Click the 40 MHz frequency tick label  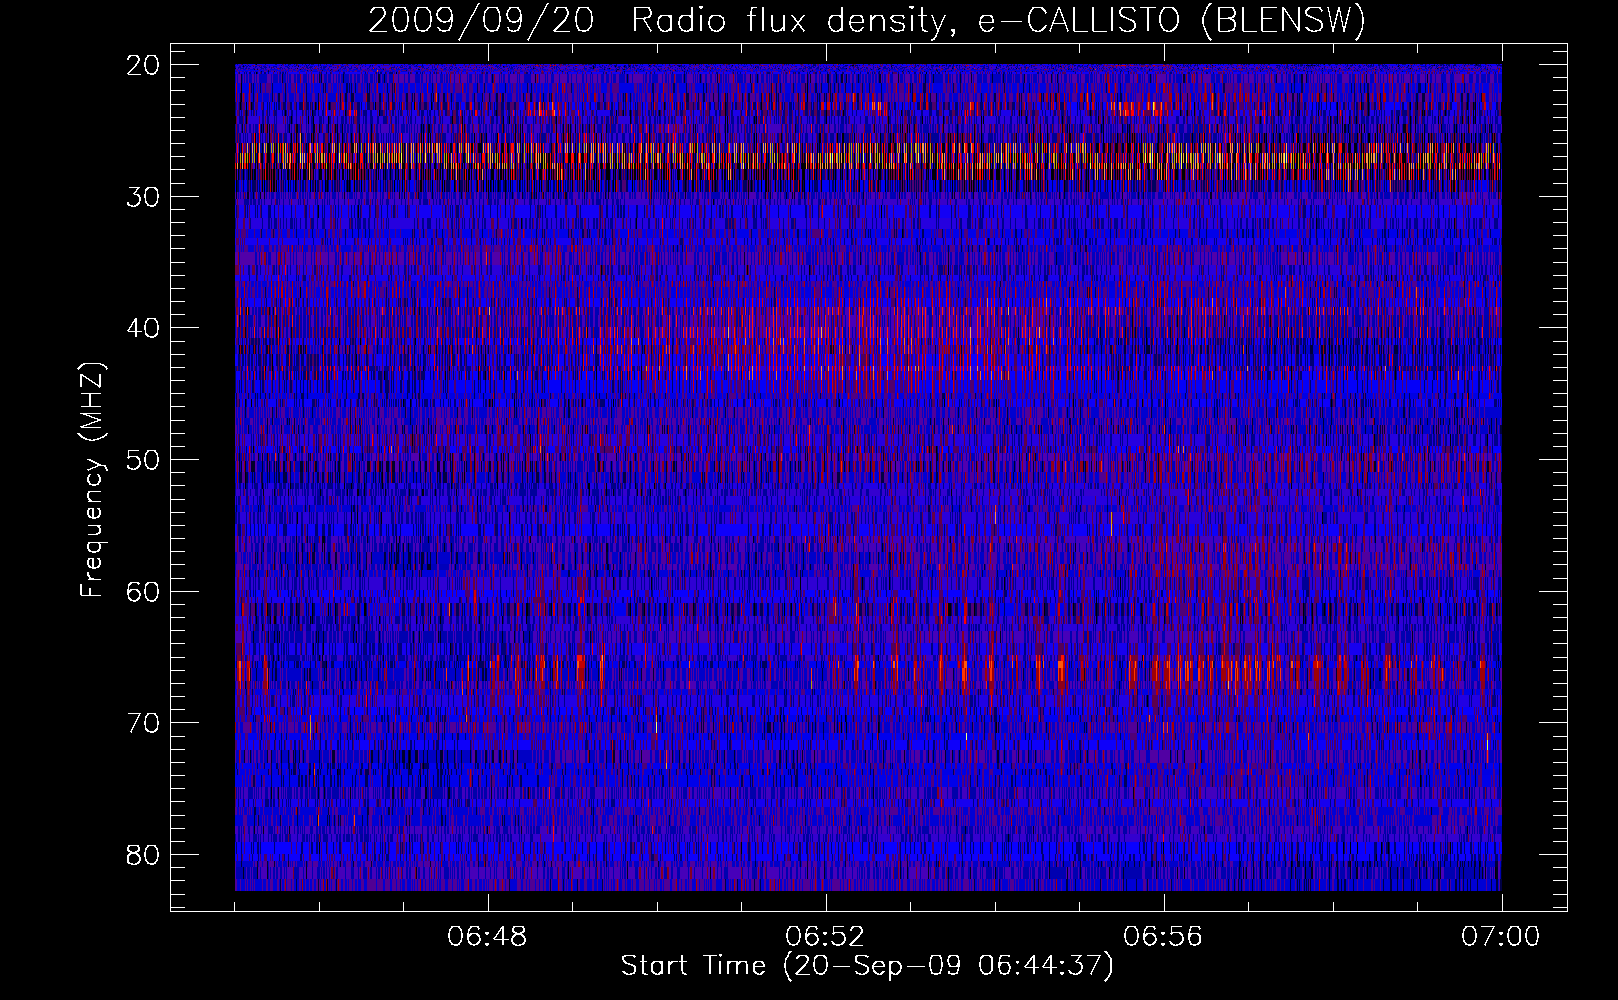(x=144, y=328)
